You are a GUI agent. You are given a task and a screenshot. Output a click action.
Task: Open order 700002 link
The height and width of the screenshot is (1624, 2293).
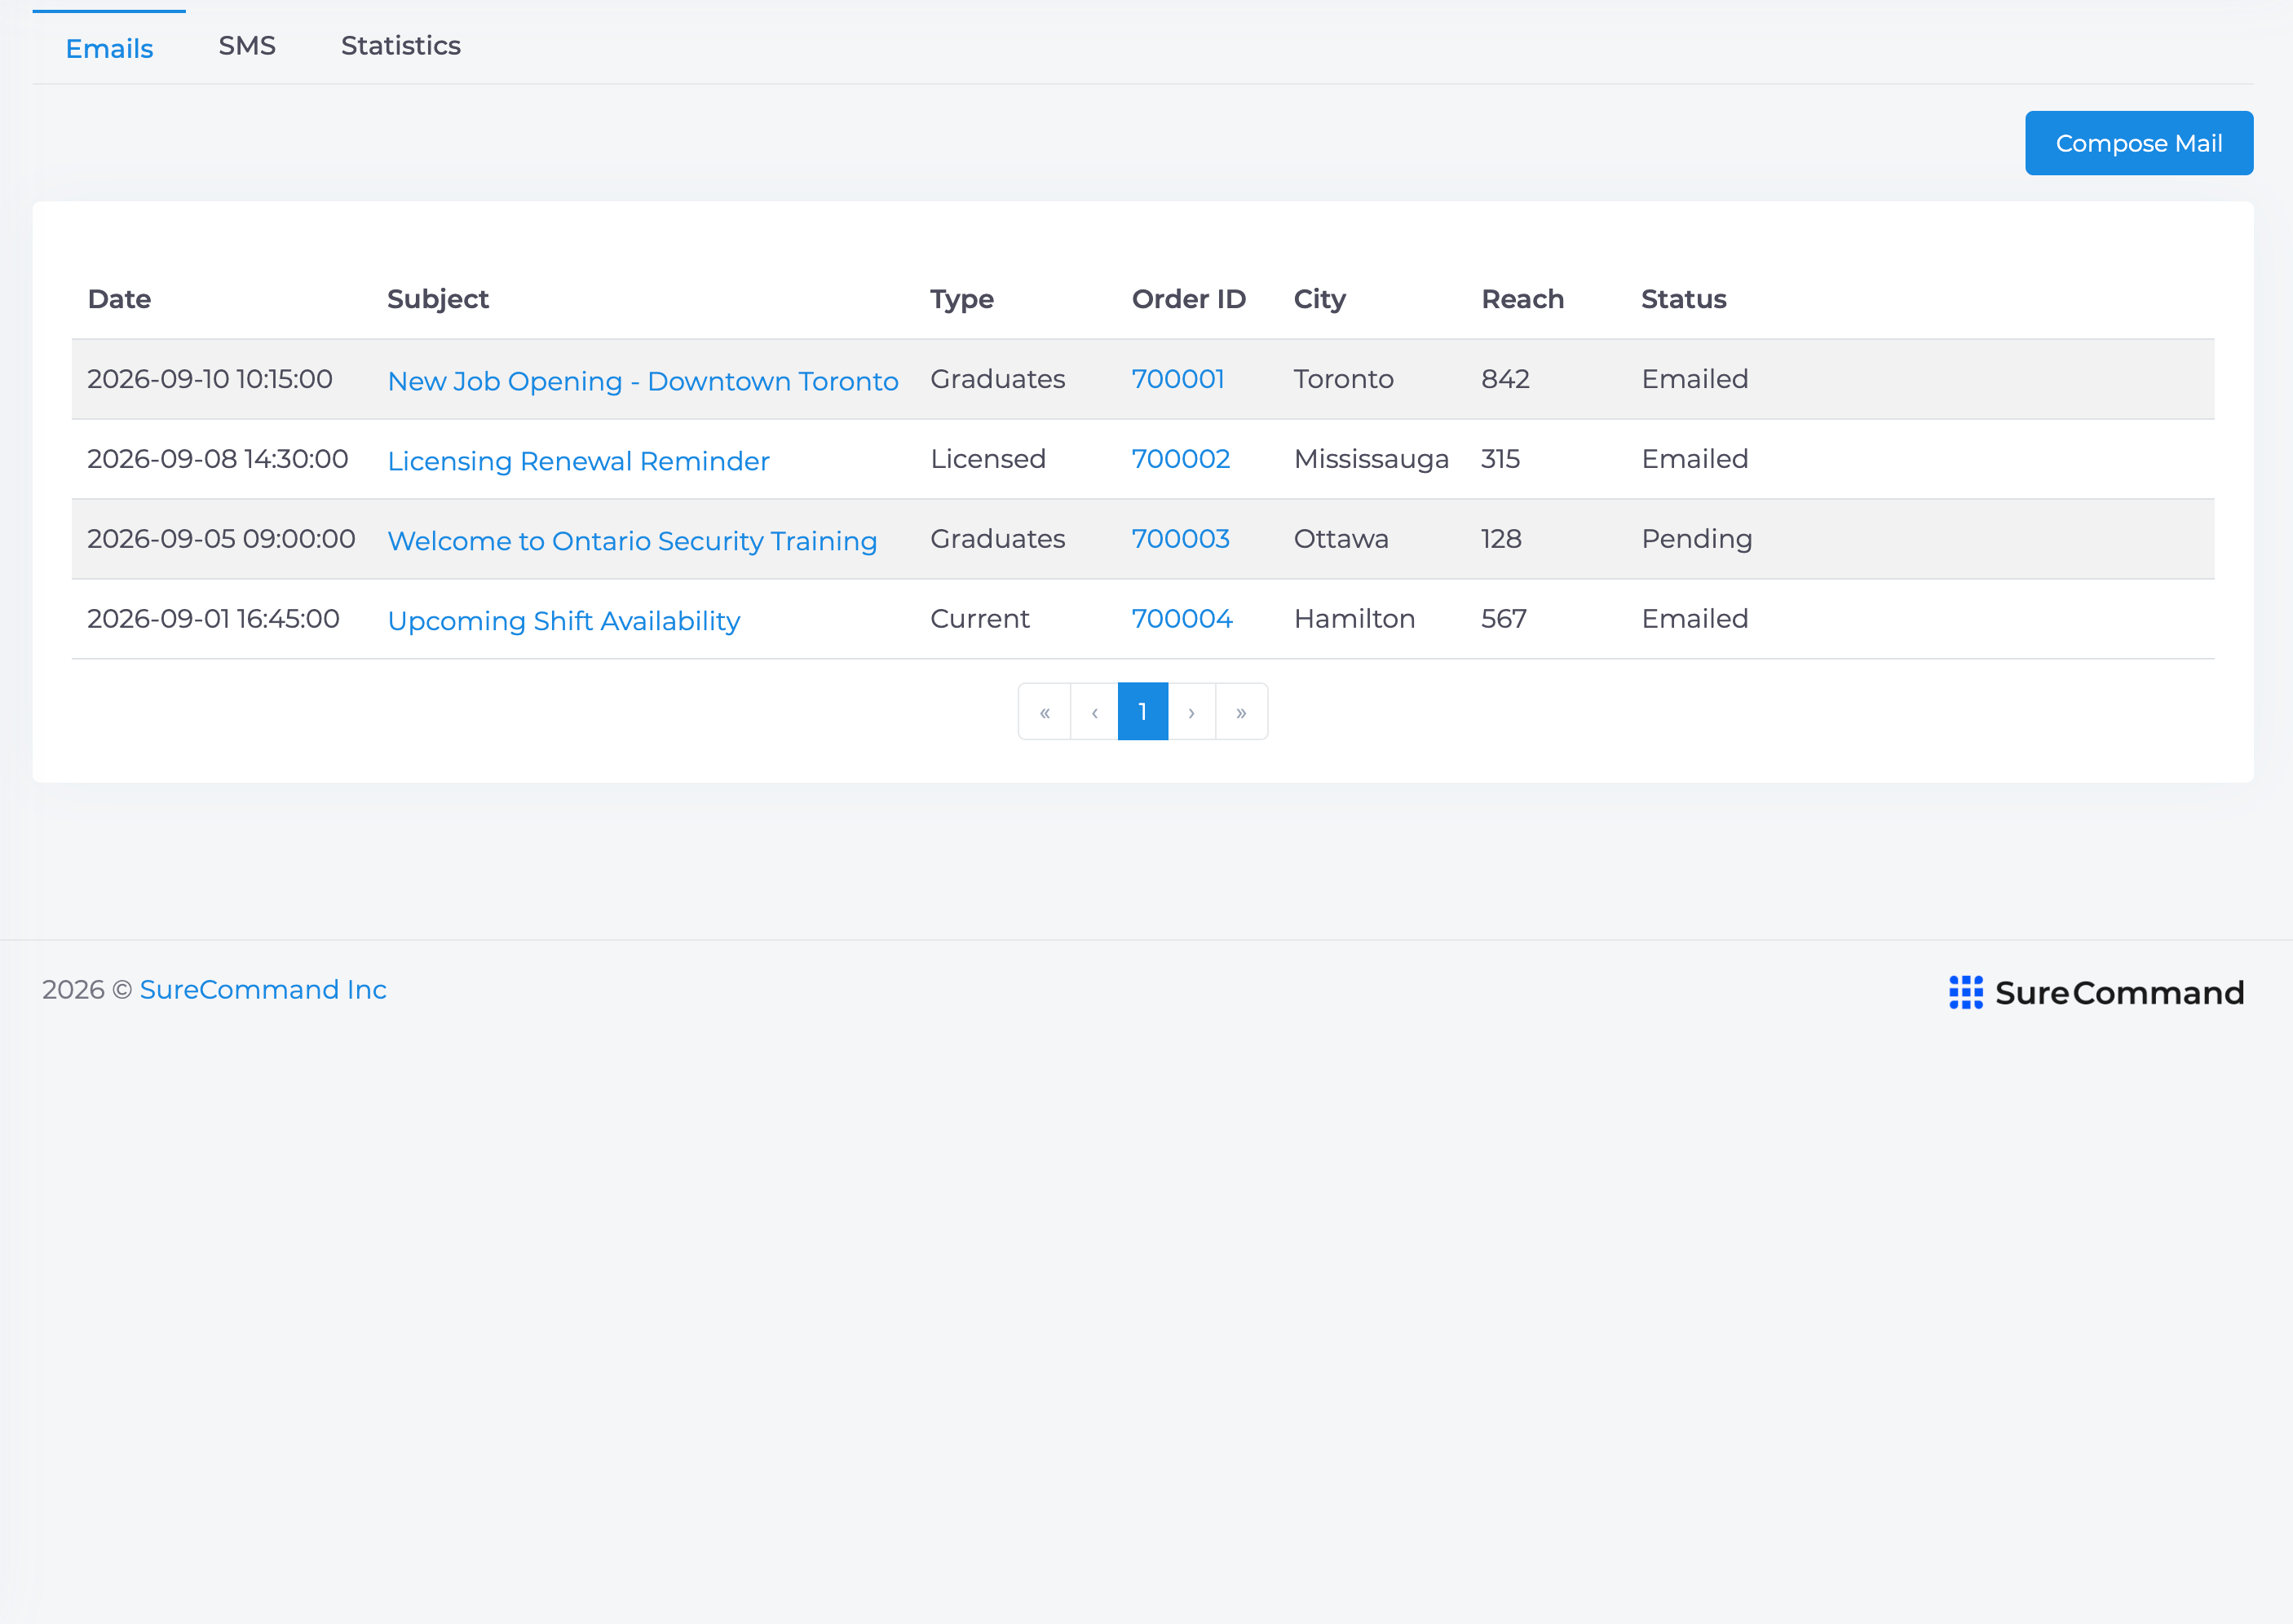pos(1181,459)
